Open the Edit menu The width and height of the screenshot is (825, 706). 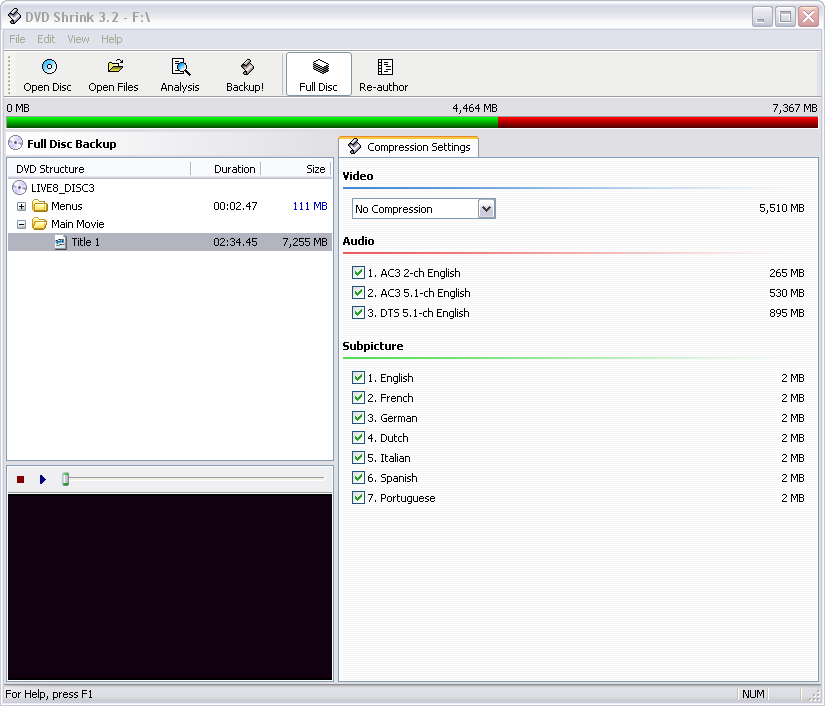coord(46,39)
